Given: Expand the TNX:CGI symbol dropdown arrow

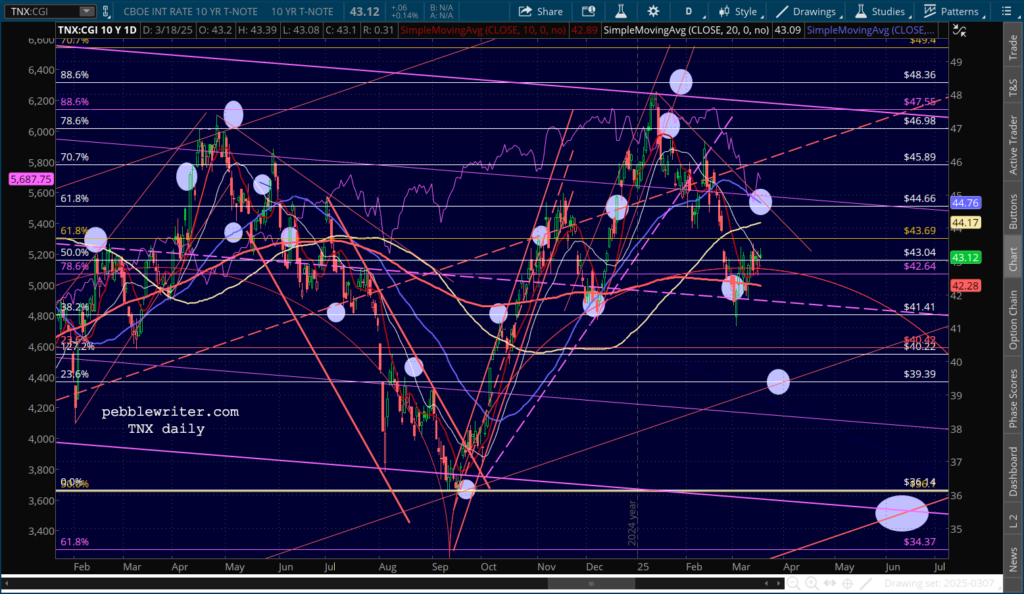Looking at the screenshot, I should click(x=86, y=11).
